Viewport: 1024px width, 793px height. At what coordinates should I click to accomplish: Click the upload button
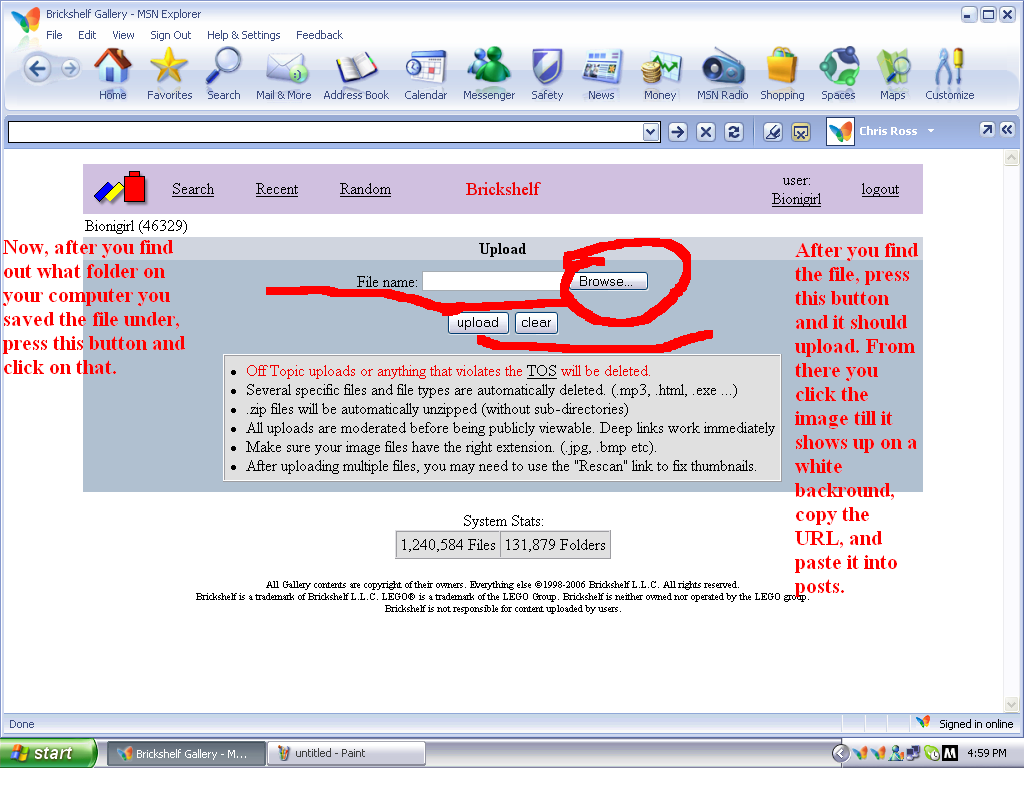coord(478,323)
